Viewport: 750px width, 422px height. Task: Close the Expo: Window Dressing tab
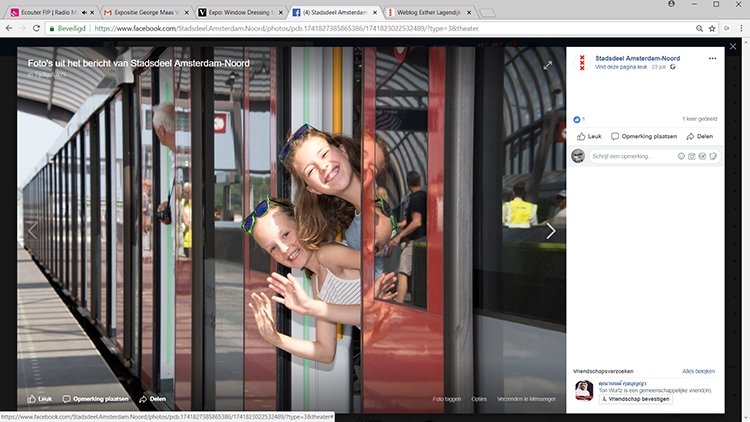[281, 13]
